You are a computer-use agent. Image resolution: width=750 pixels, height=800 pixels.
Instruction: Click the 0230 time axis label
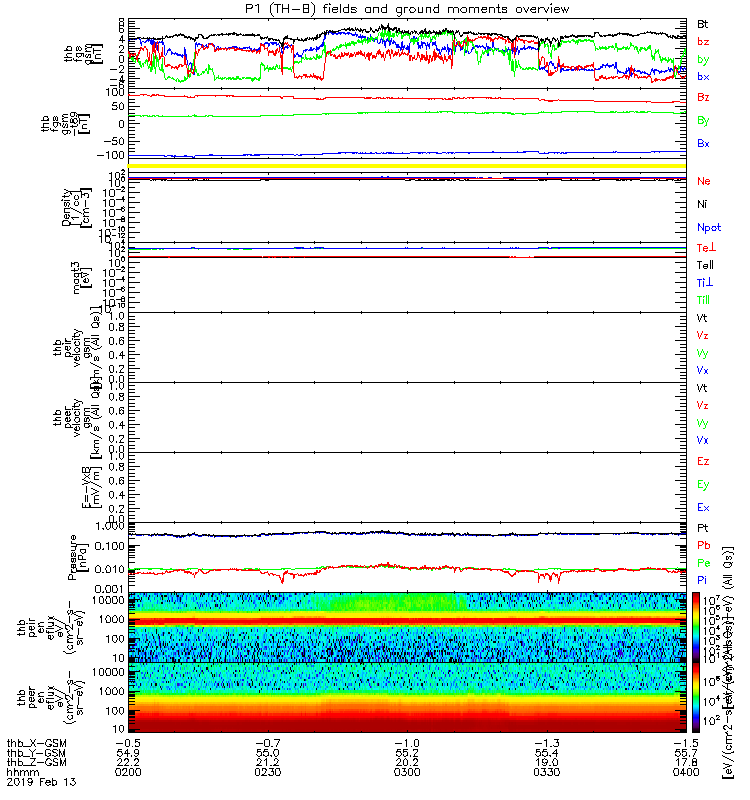[x=267, y=772]
